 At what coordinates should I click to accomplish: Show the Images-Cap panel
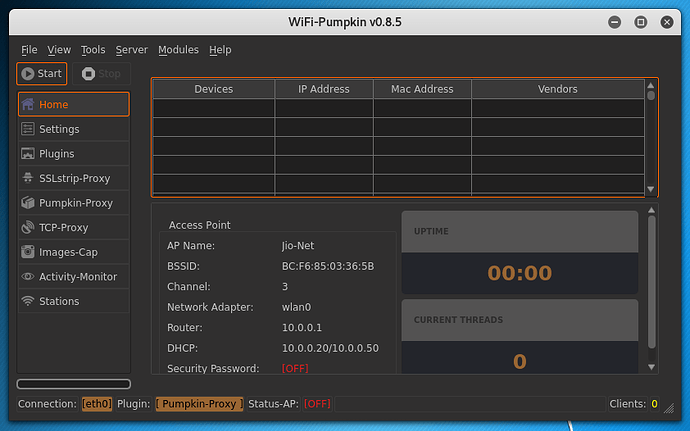click(x=73, y=252)
